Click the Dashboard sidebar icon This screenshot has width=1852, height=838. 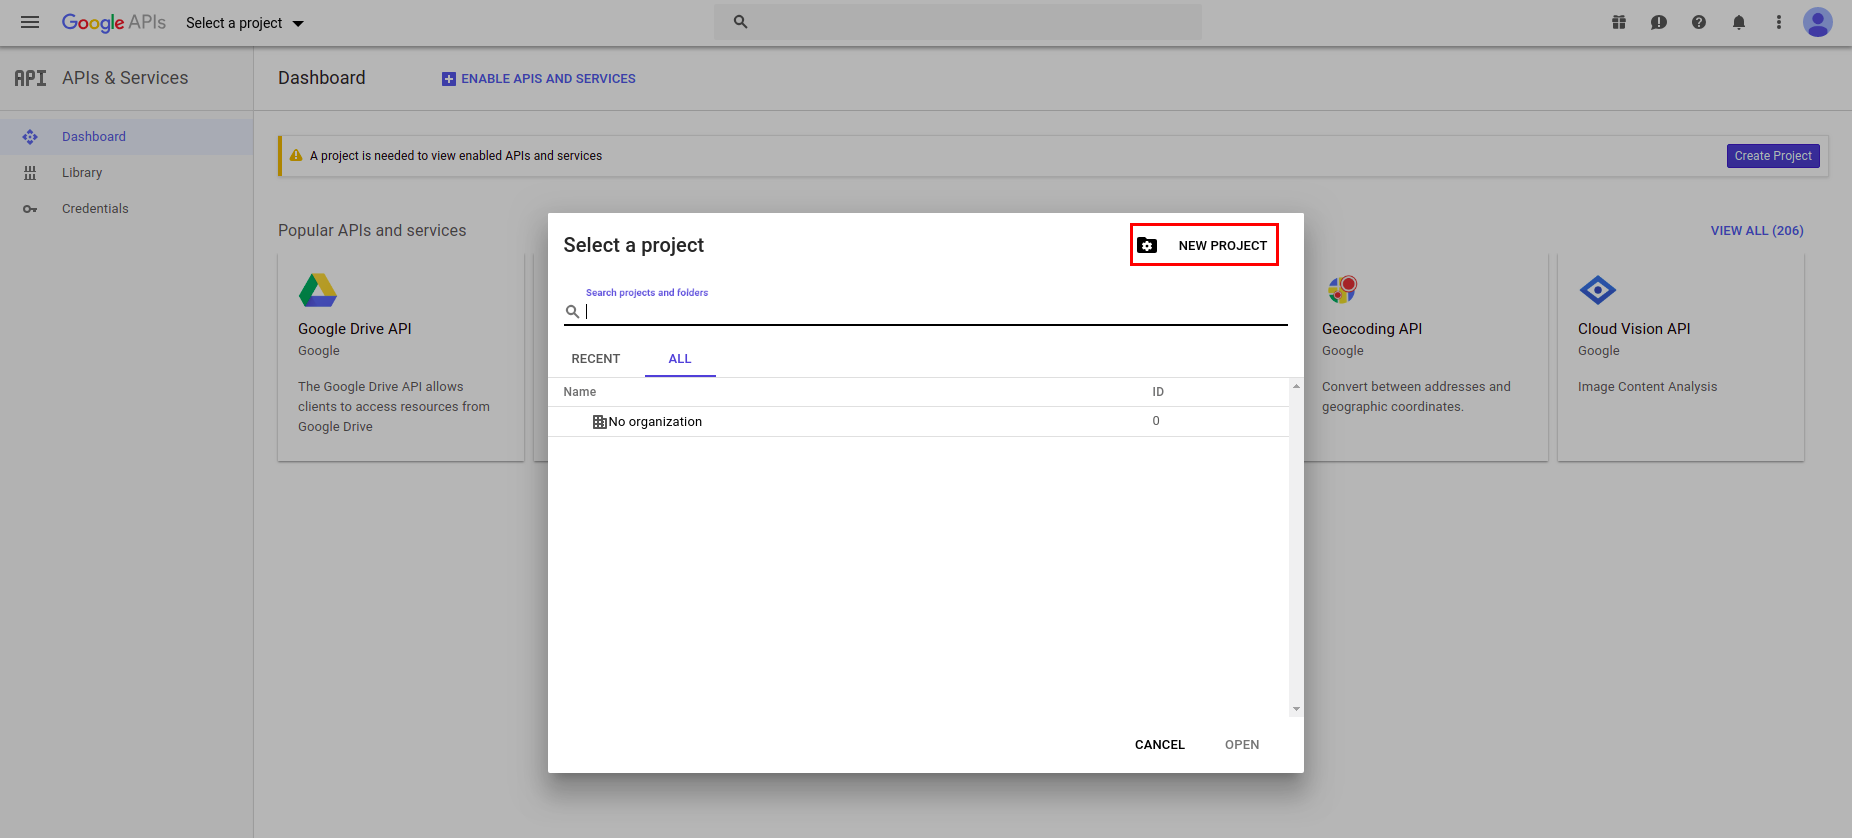click(30, 137)
